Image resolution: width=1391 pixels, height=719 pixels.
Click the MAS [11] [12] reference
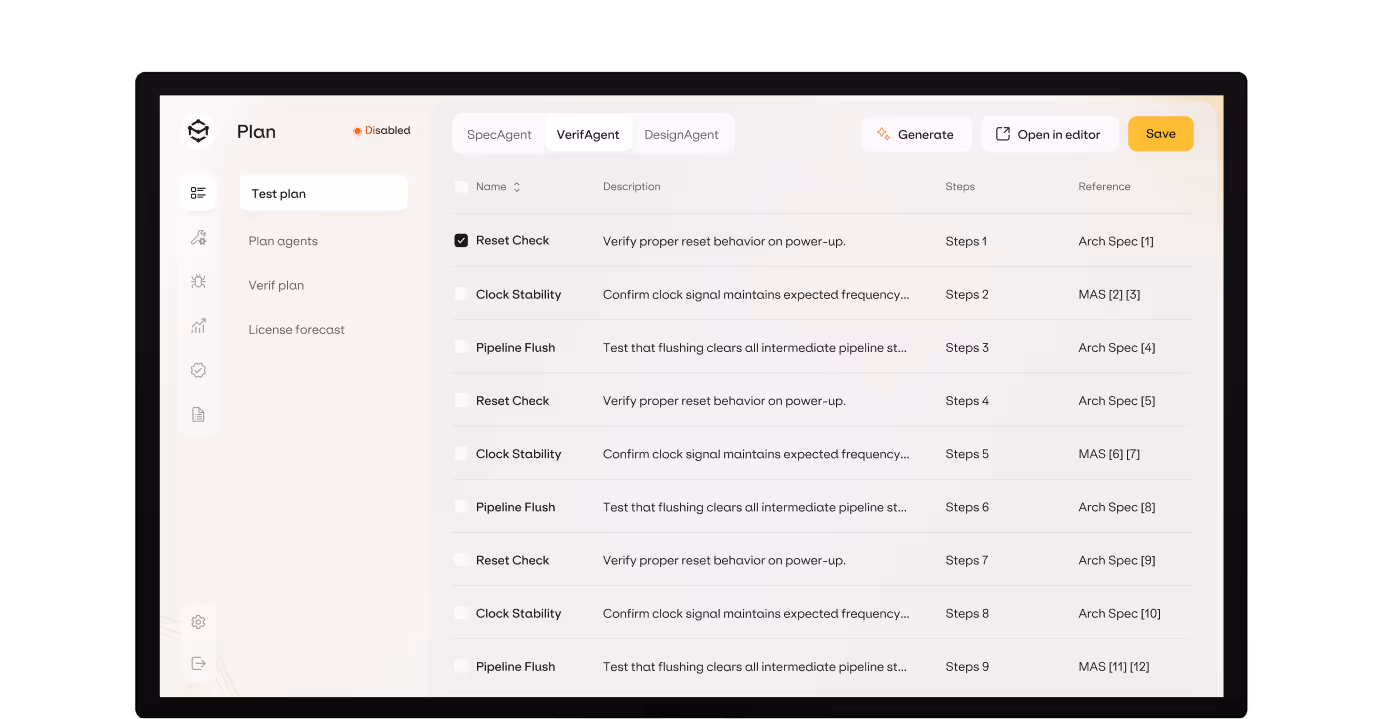(x=1114, y=666)
